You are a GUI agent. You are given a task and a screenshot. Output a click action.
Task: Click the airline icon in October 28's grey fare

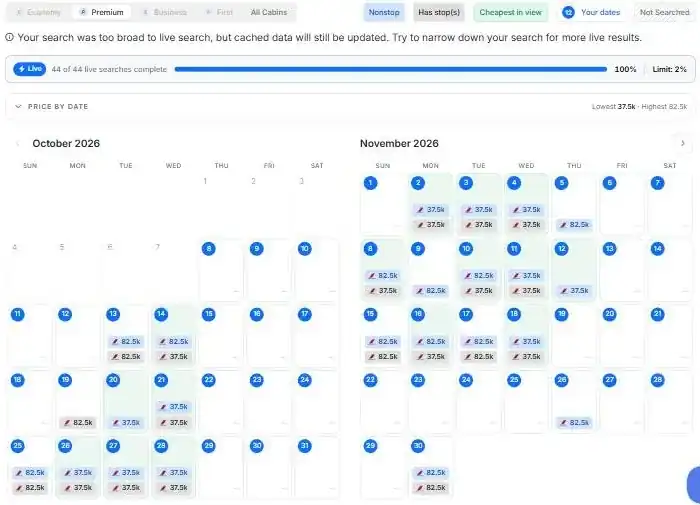pos(163,488)
